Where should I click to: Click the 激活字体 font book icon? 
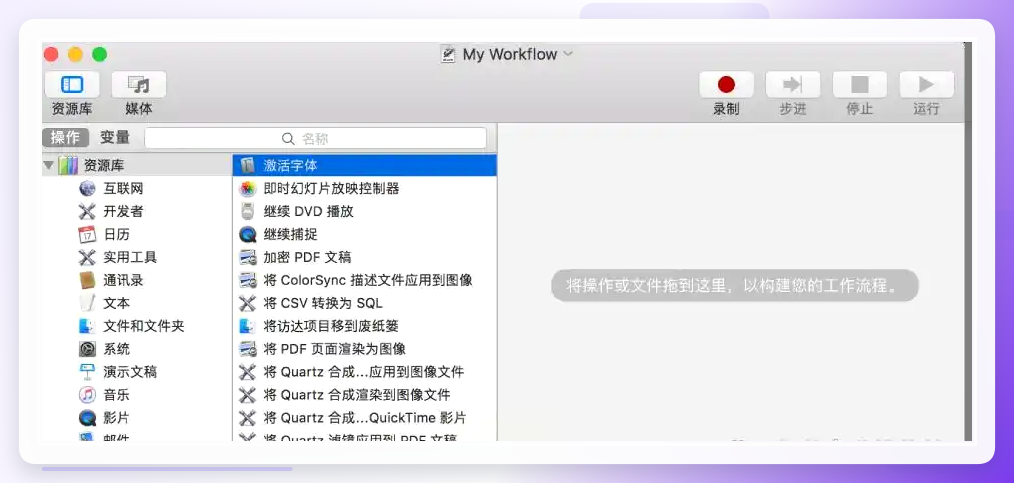[248, 166]
